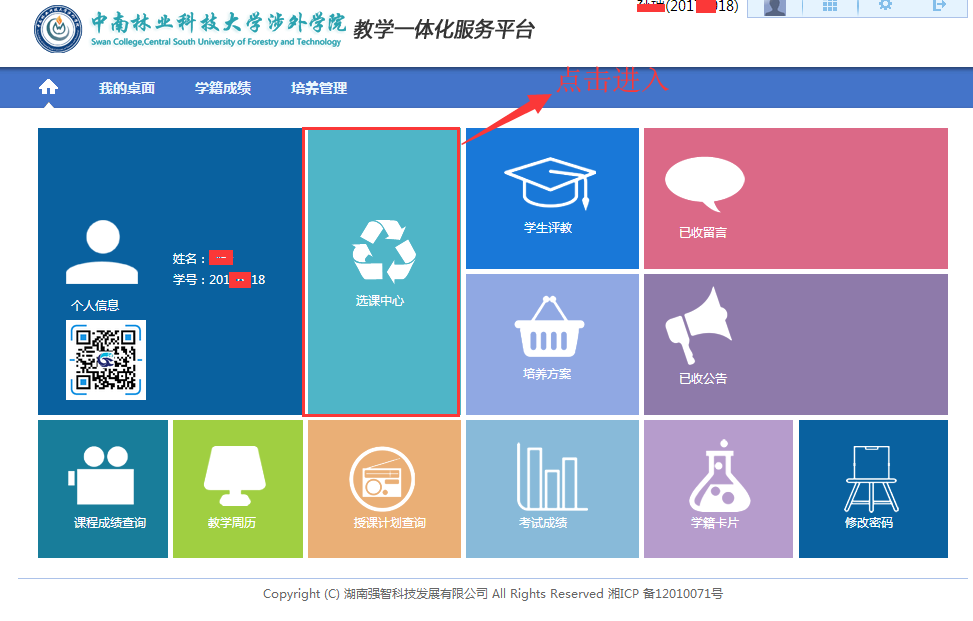Open 已收公告 with the megaphone icon
973x621 pixels.
700,325
